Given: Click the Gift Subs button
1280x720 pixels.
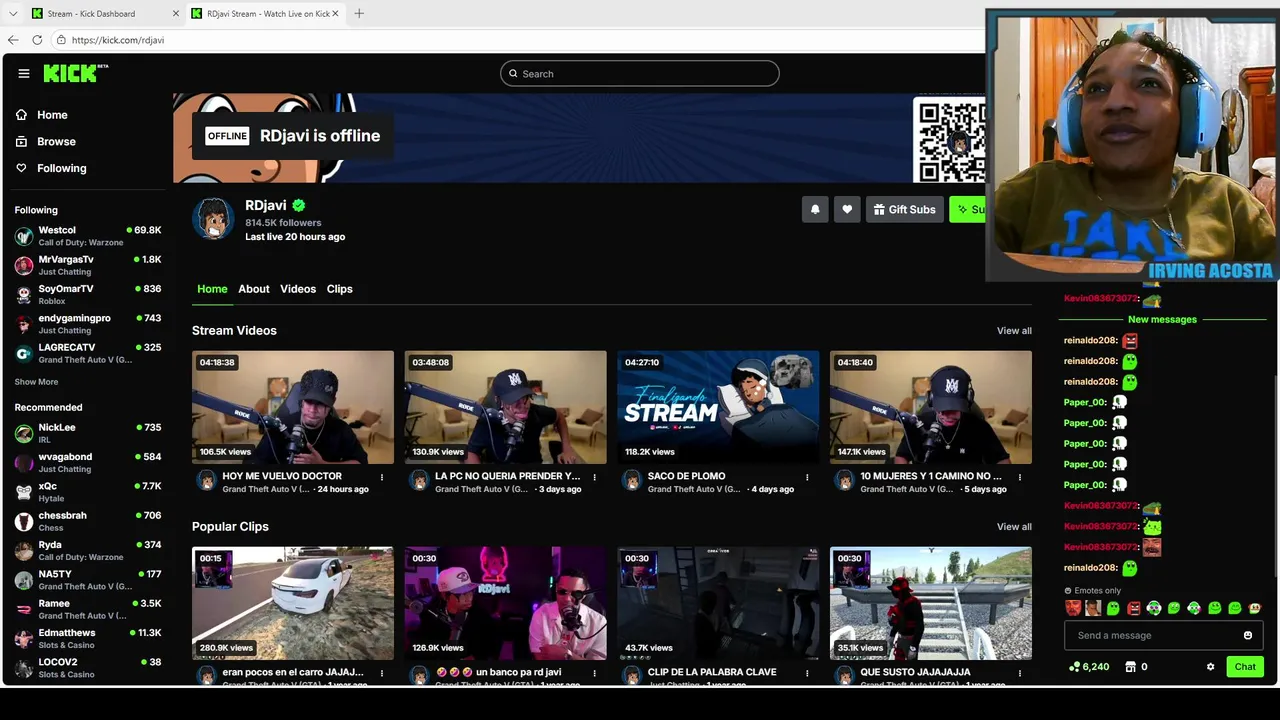Looking at the screenshot, I should coord(904,209).
